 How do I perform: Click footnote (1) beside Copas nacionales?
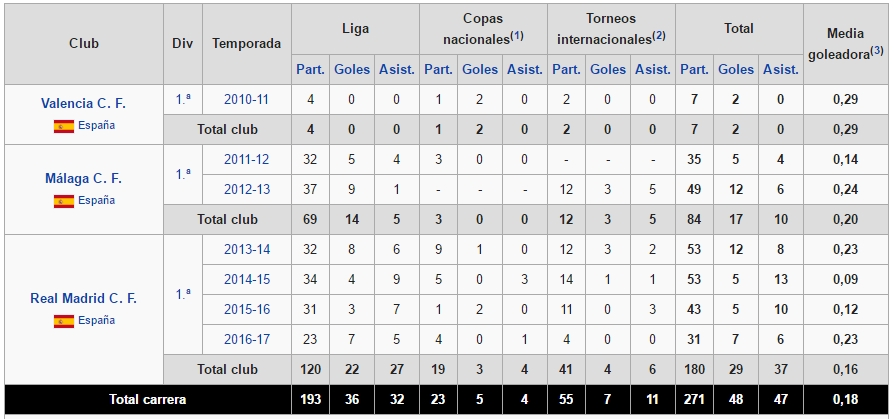(x=517, y=35)
